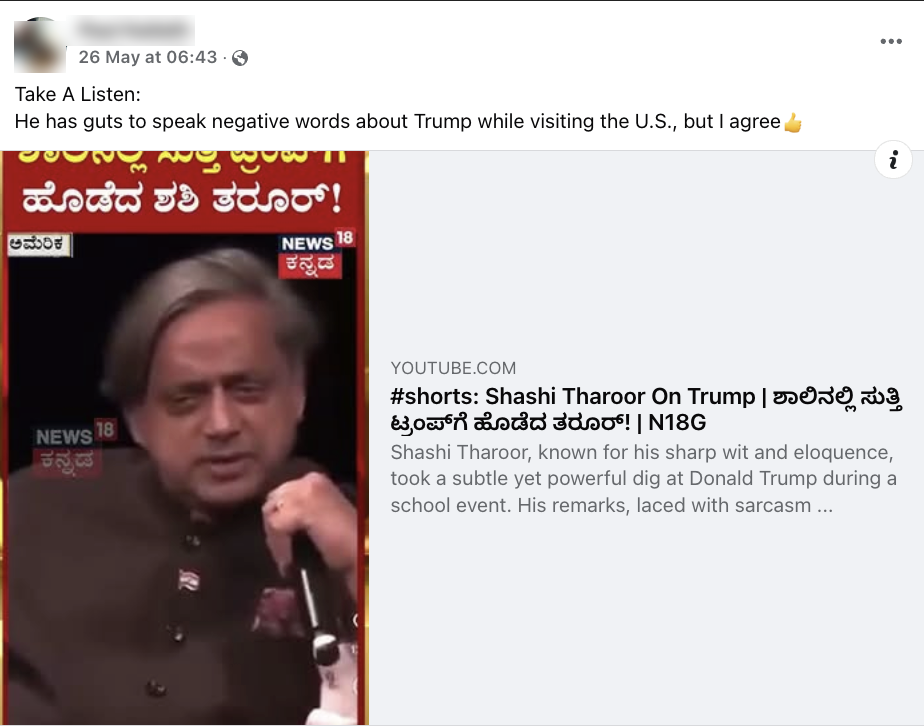Click the thumbs-up emoji in the post
This screenshot has height=728, width=924.
793,123
